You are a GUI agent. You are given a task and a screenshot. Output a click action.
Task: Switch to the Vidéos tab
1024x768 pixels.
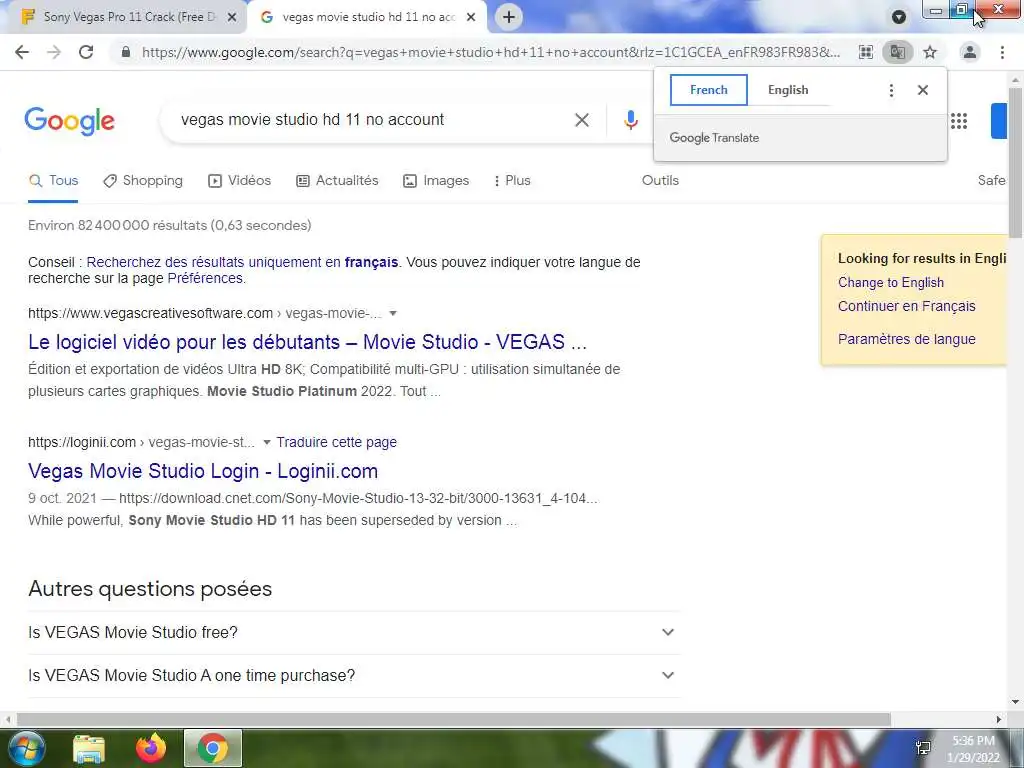coord(240,181)
